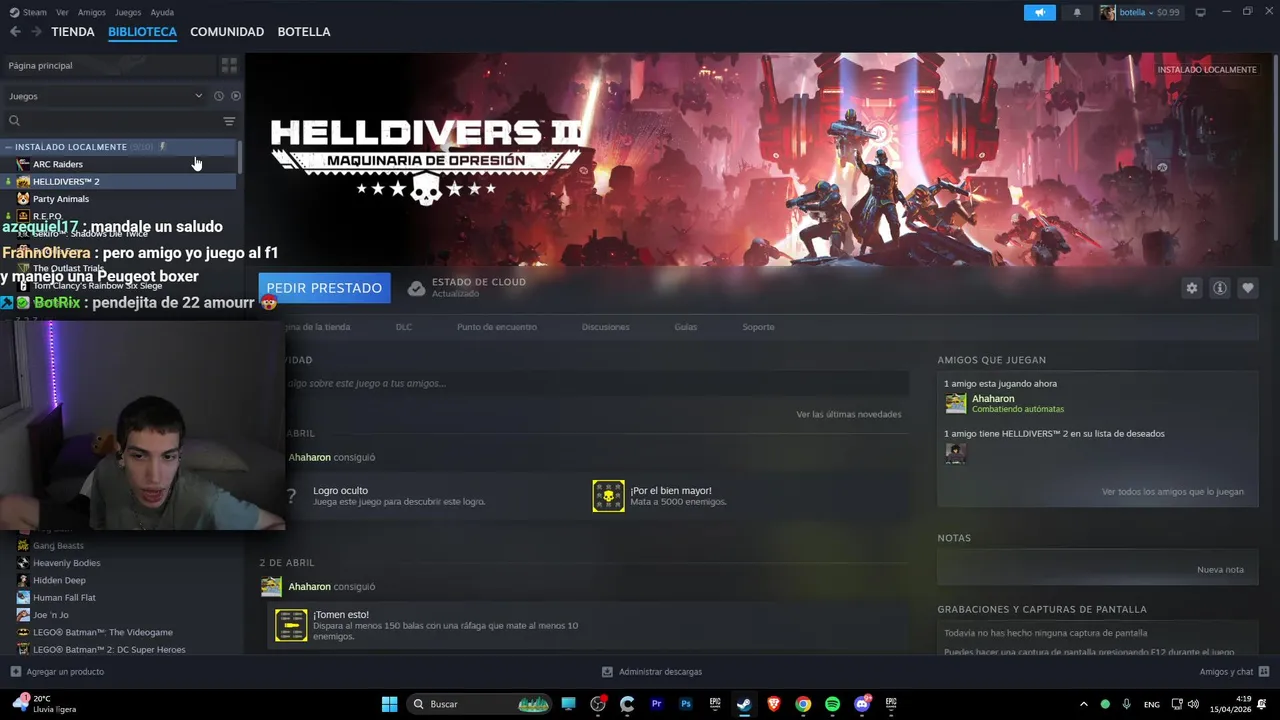Image resolution: width=1280 pixels, height=720 pixels.
Task: Open the BOTELLA profile section
Action: [x=304, y=32]
